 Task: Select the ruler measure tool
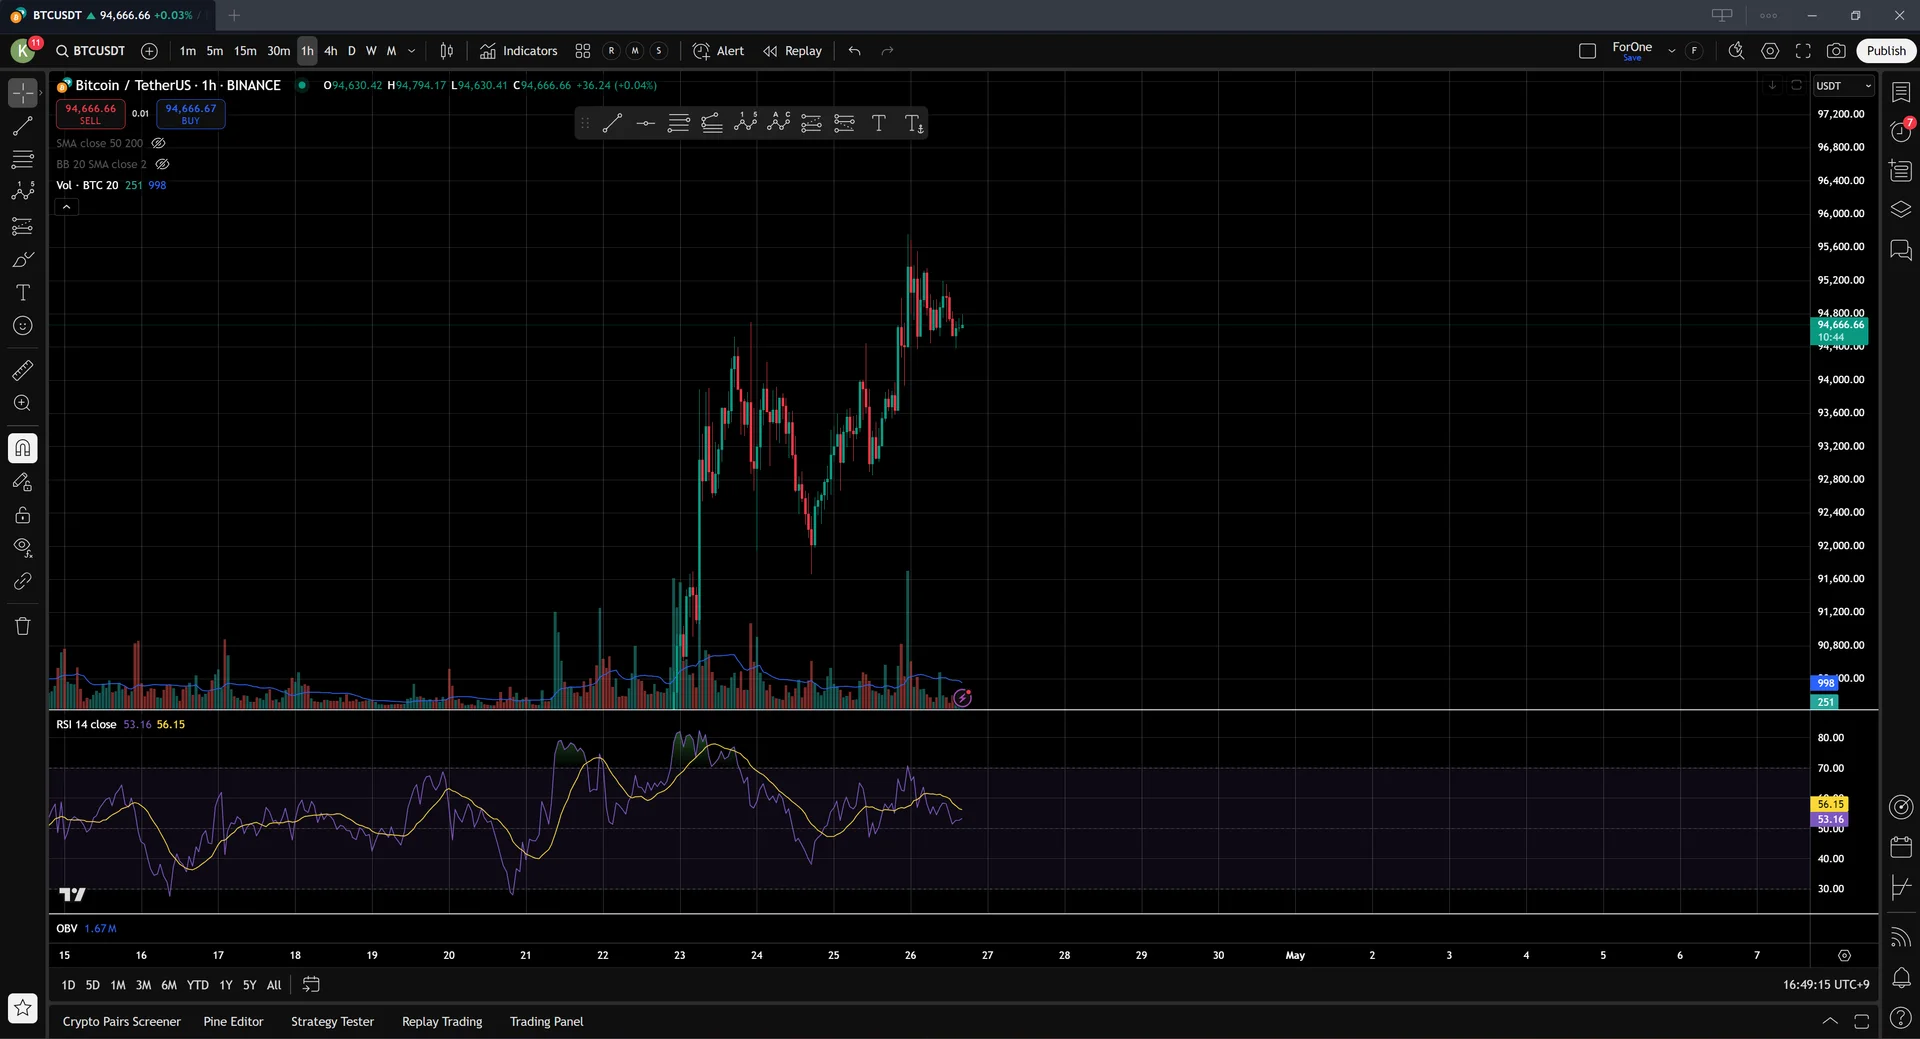tap(22, 370)
